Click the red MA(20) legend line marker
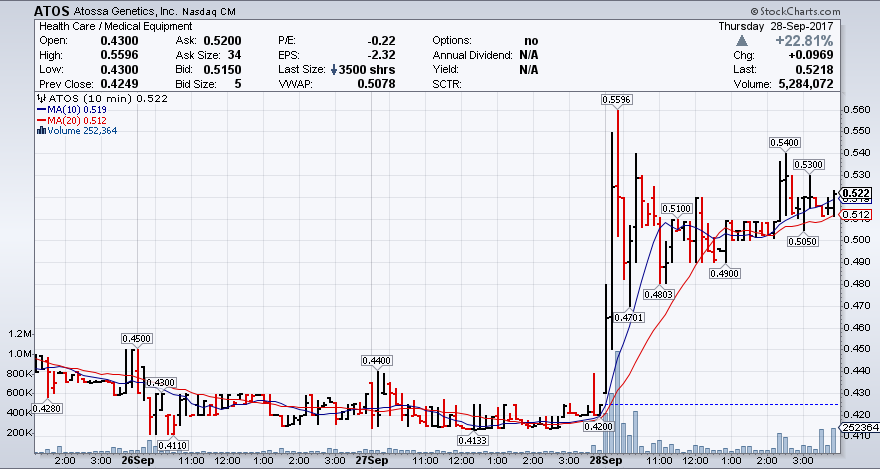The width and height of the screenshot is (880, 469). (39, 120)
